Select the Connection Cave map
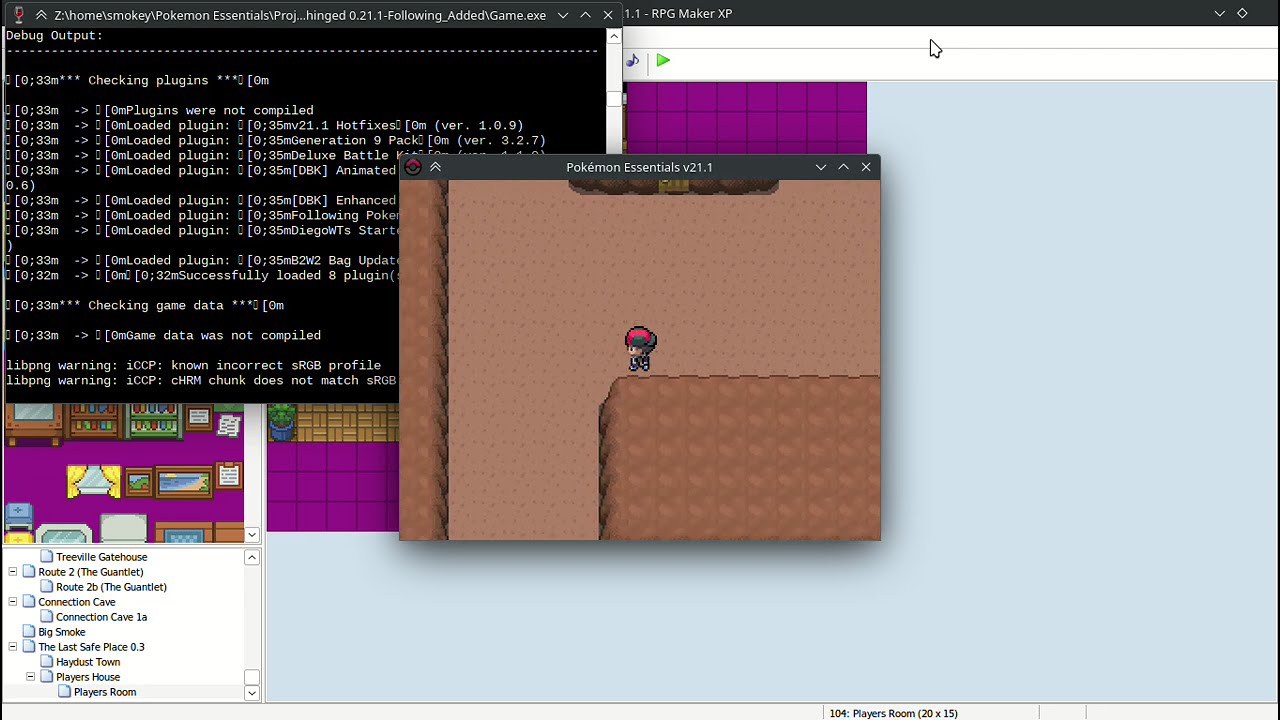 point(76,602)
